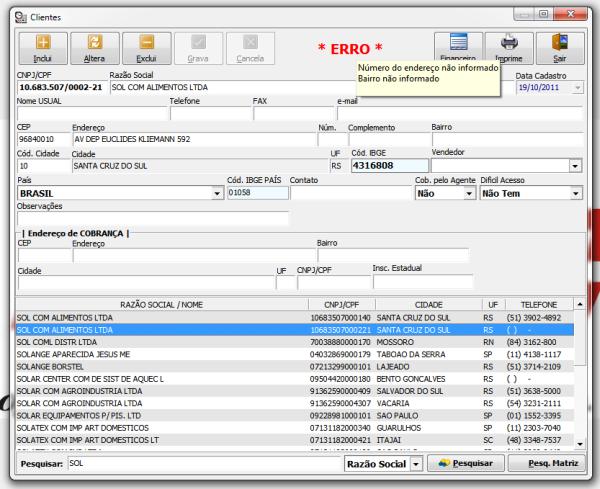Viewport: 600px width, 489px height.
Task: Click the Endereço de COBRANÇA CEP field
Action: click(44, 255)
